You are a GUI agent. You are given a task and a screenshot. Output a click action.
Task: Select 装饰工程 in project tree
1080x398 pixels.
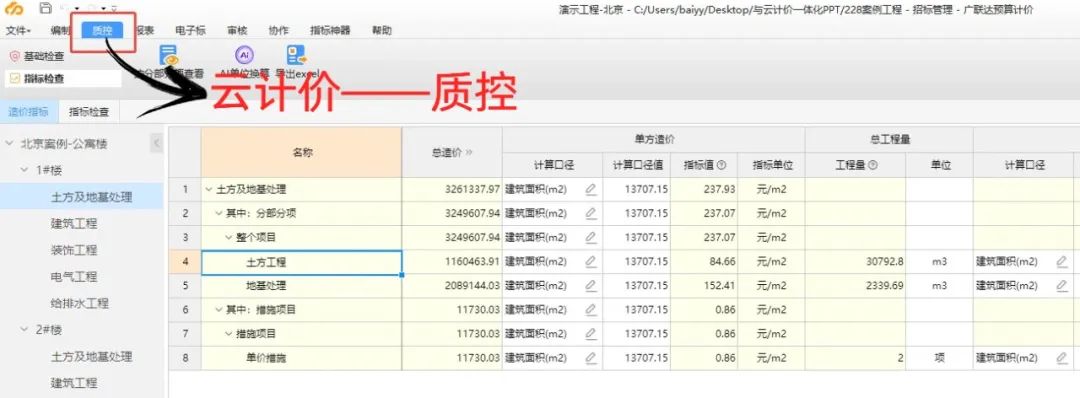point(74,250)
